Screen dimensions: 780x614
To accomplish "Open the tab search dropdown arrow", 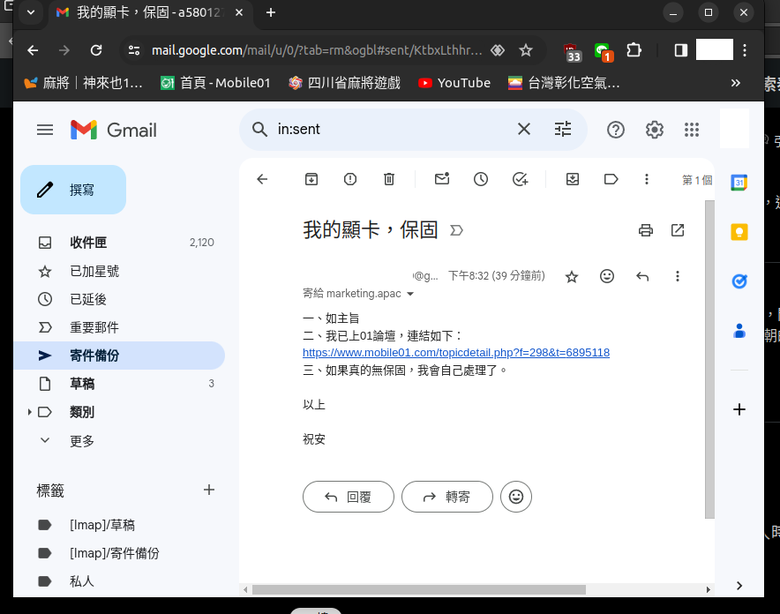I will pos(30,12).
